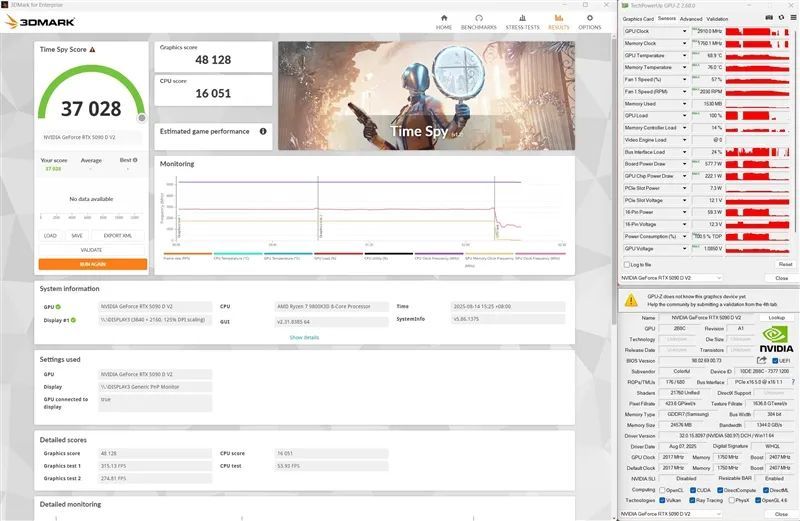Switch to the Sensors tab in GPU-Z
The height and width of the screenshot is (521, 800).
tap(666, 18)
